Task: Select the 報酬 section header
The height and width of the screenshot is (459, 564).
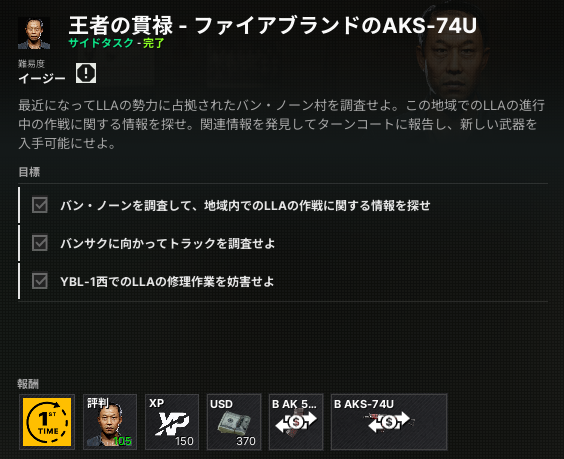Action: click(28, 384)
